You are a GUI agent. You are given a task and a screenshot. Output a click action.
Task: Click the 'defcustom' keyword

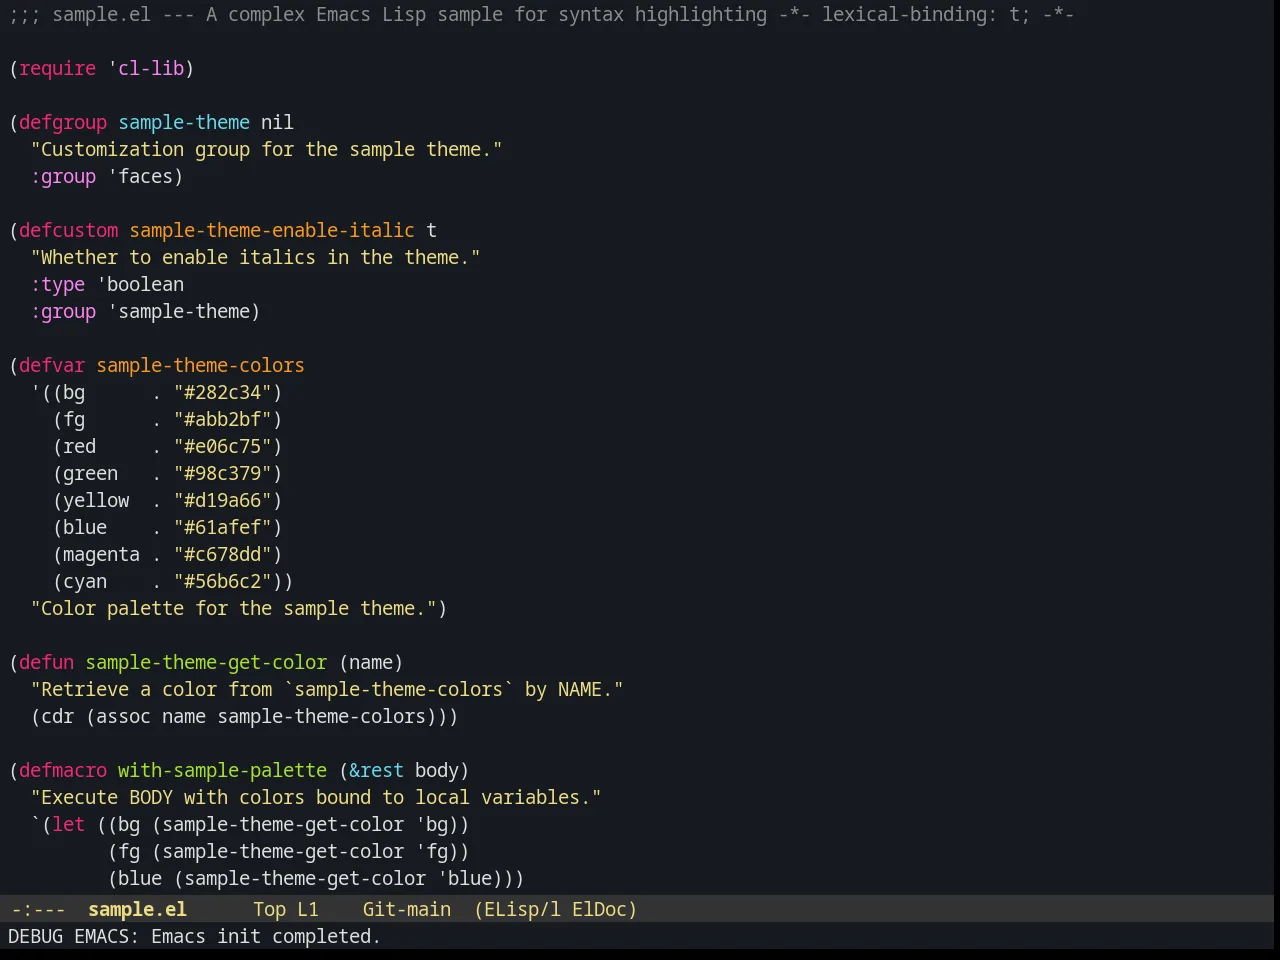[x=68, y=230]
